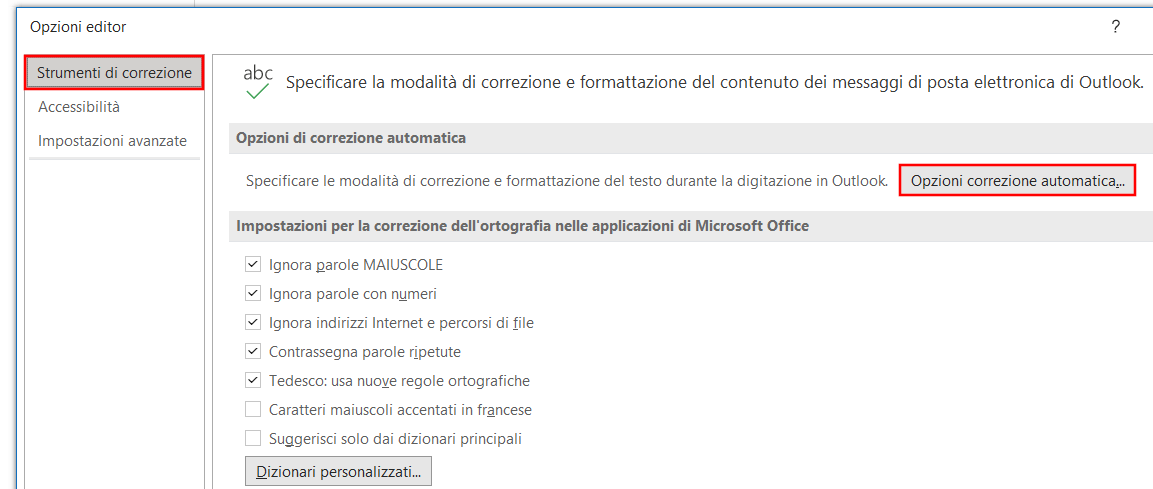Image resolution: width=1153 pixels, height=489 pixels.
Task: Click the Opzioni editor title bar text
Action: (78, 27)
